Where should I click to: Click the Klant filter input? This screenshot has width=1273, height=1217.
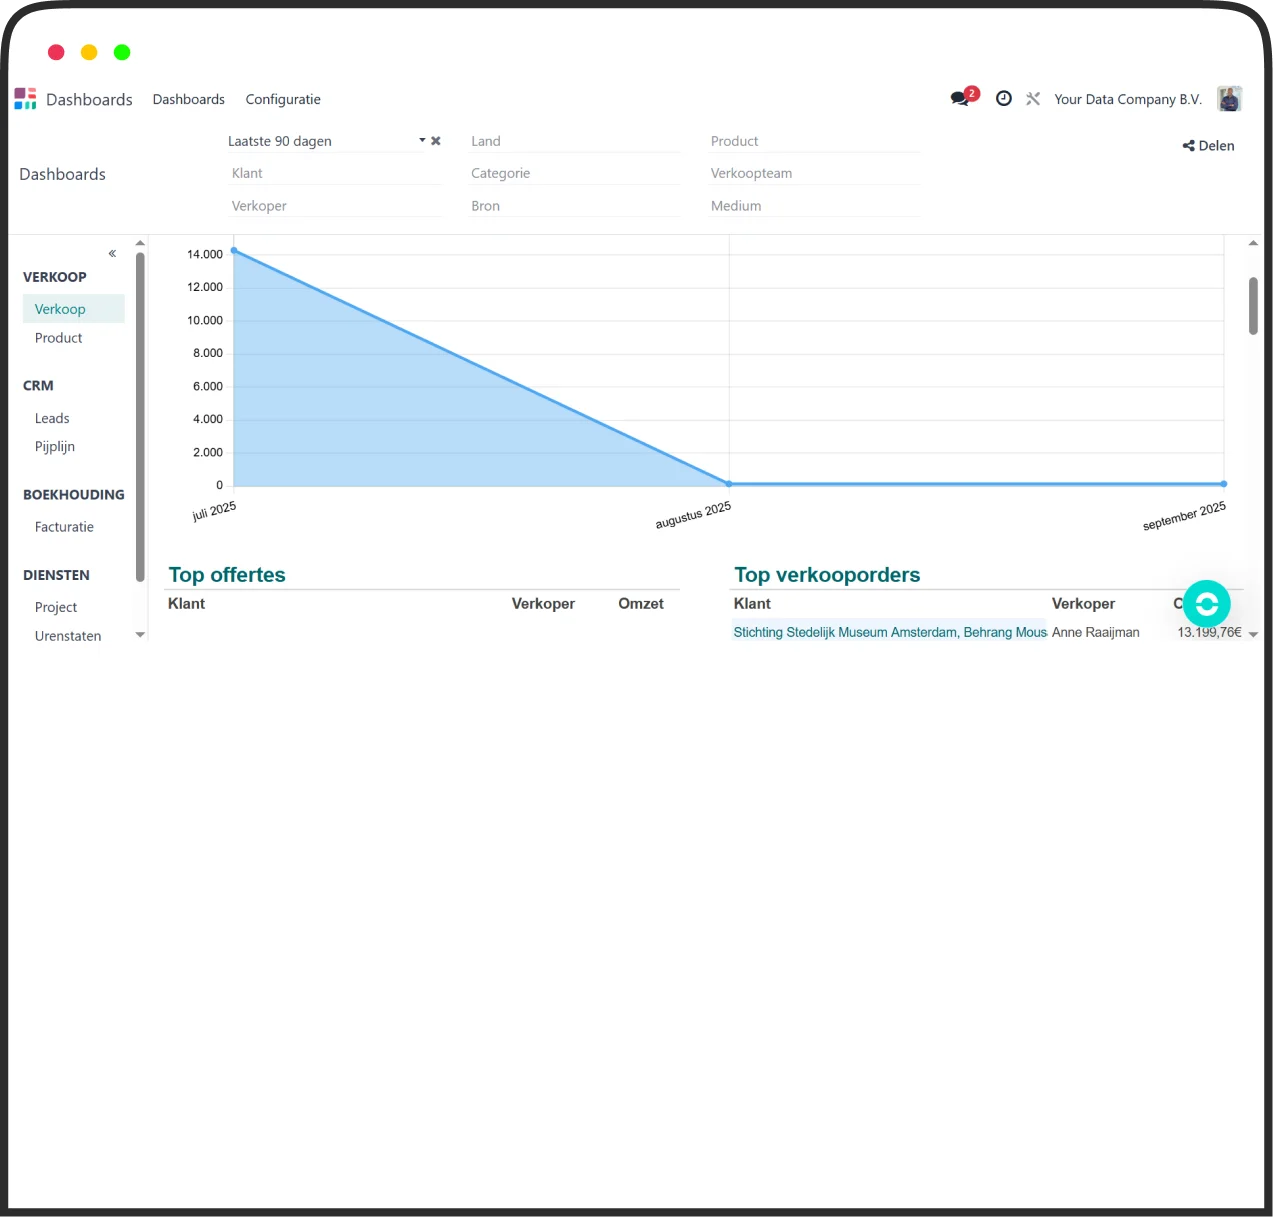point(335,173)
